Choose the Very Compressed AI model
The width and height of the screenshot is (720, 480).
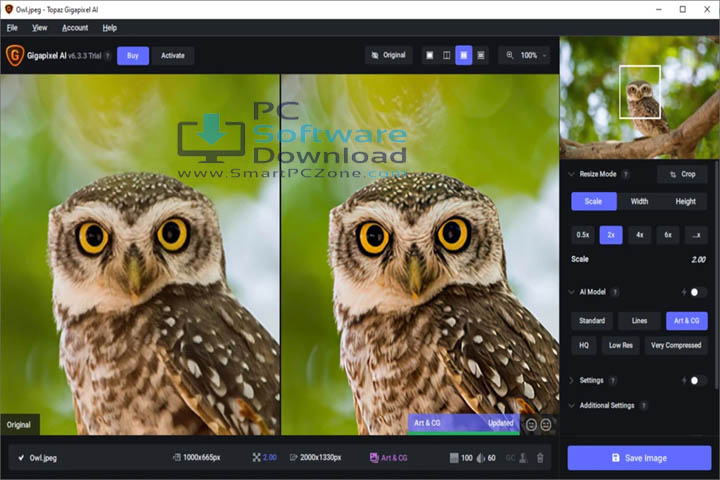click(x=676, y=345)
